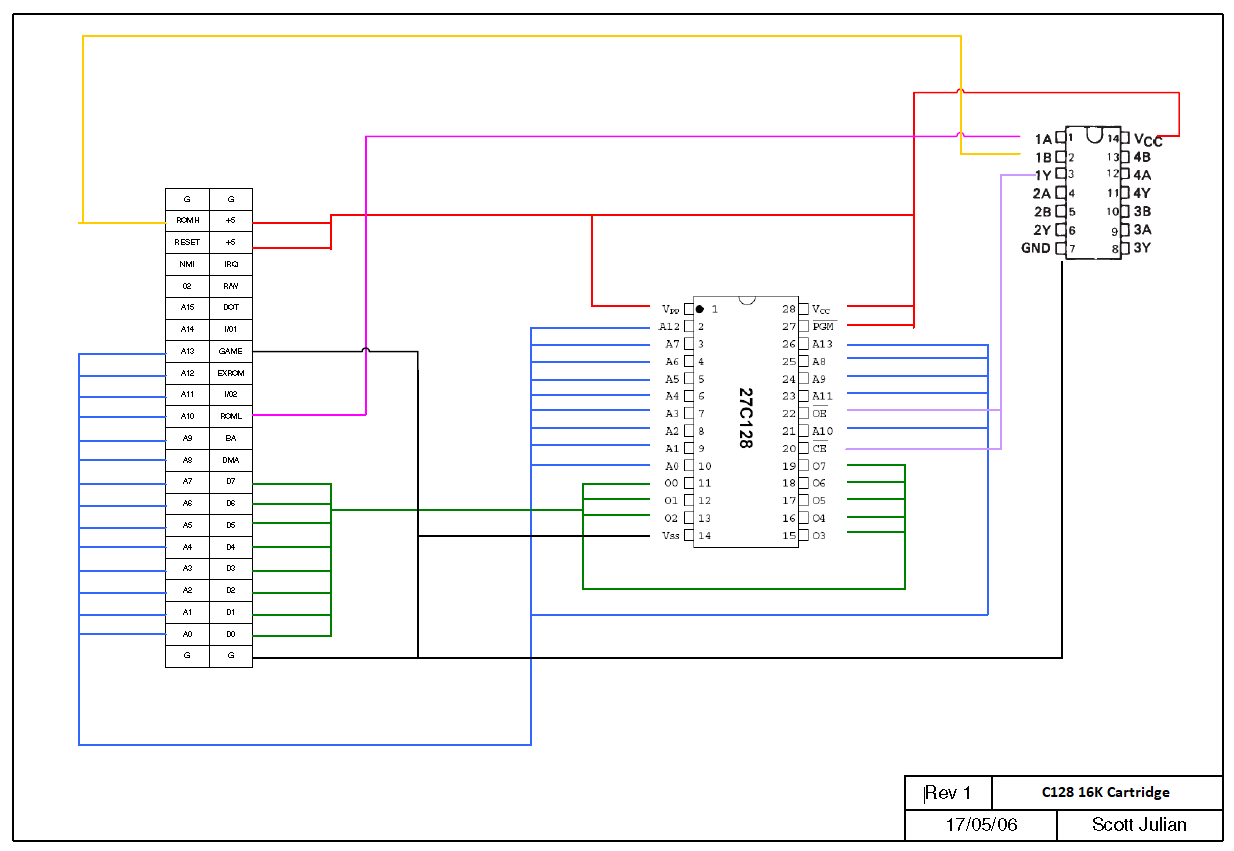Select the A15 connector cell

187,308
